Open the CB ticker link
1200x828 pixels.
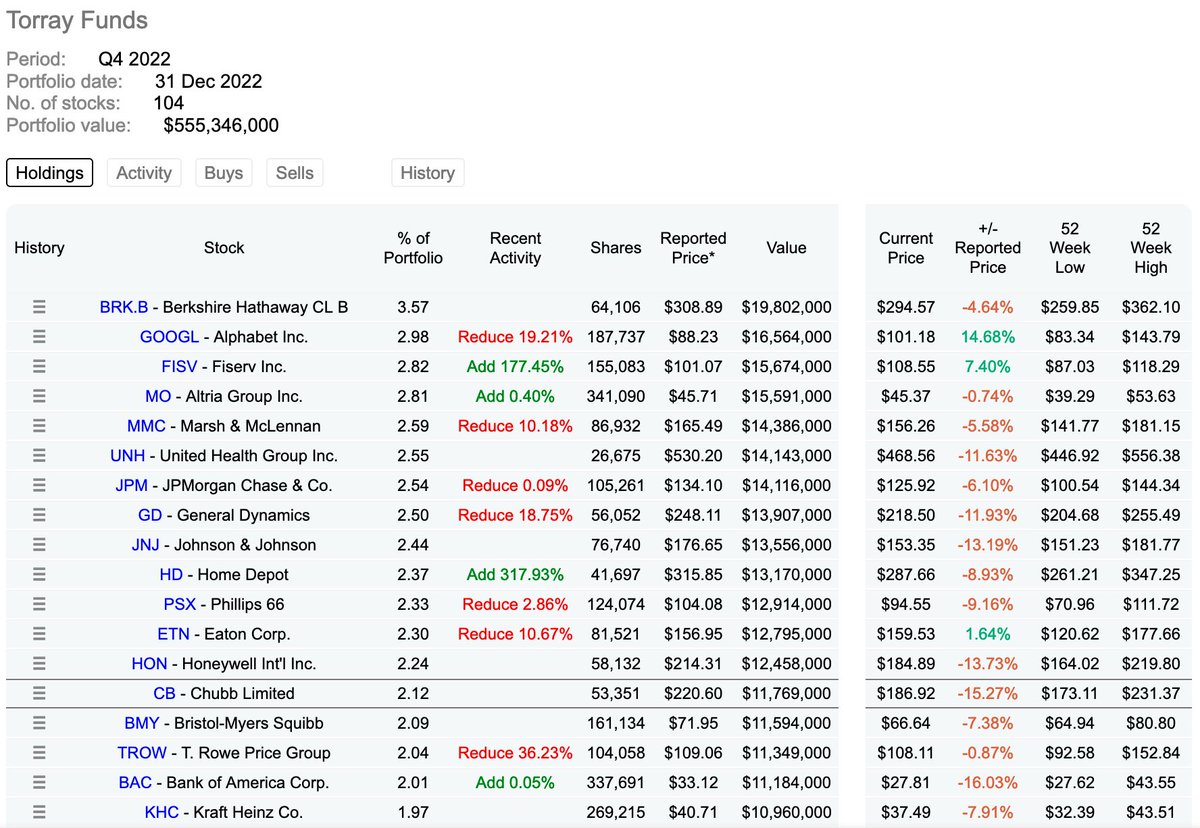pyautogui.click(x=165, y=693)
